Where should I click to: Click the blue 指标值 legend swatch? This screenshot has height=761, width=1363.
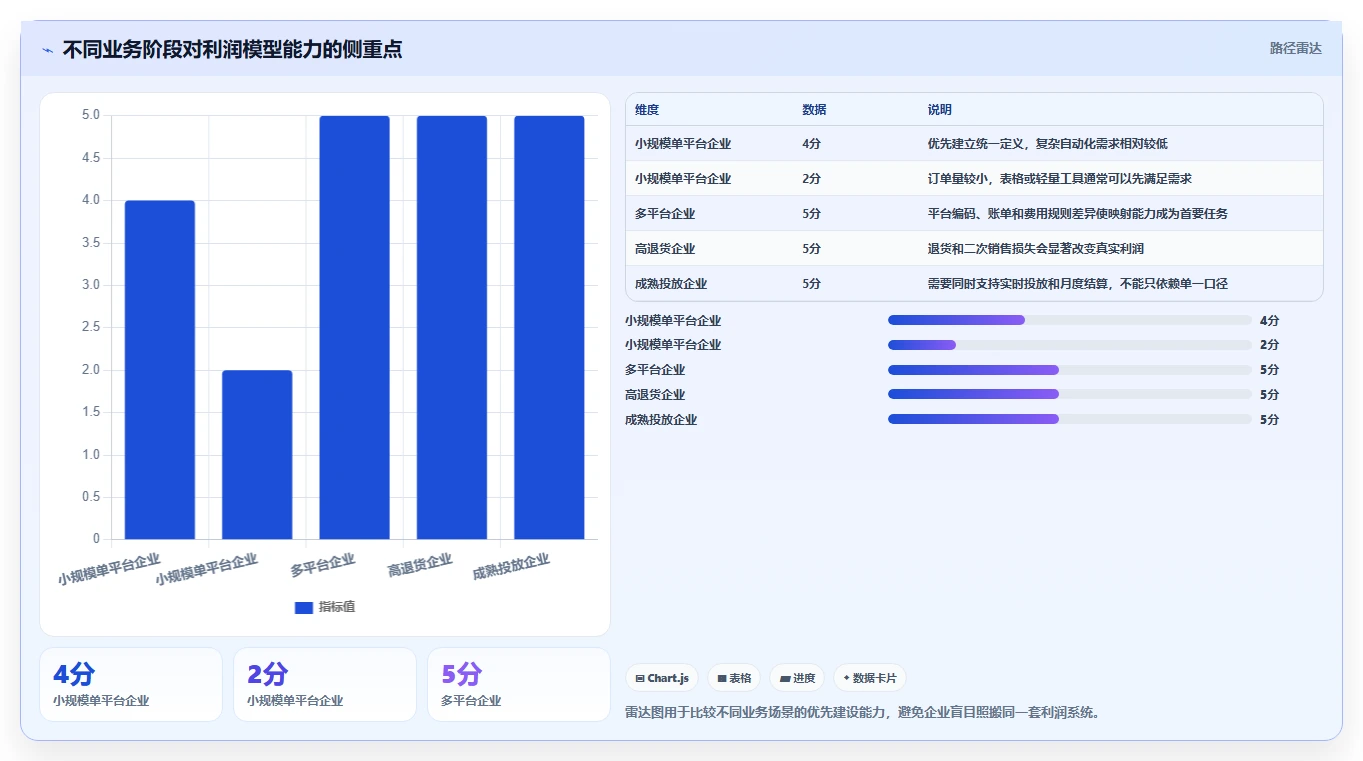[x=304, y=607]
